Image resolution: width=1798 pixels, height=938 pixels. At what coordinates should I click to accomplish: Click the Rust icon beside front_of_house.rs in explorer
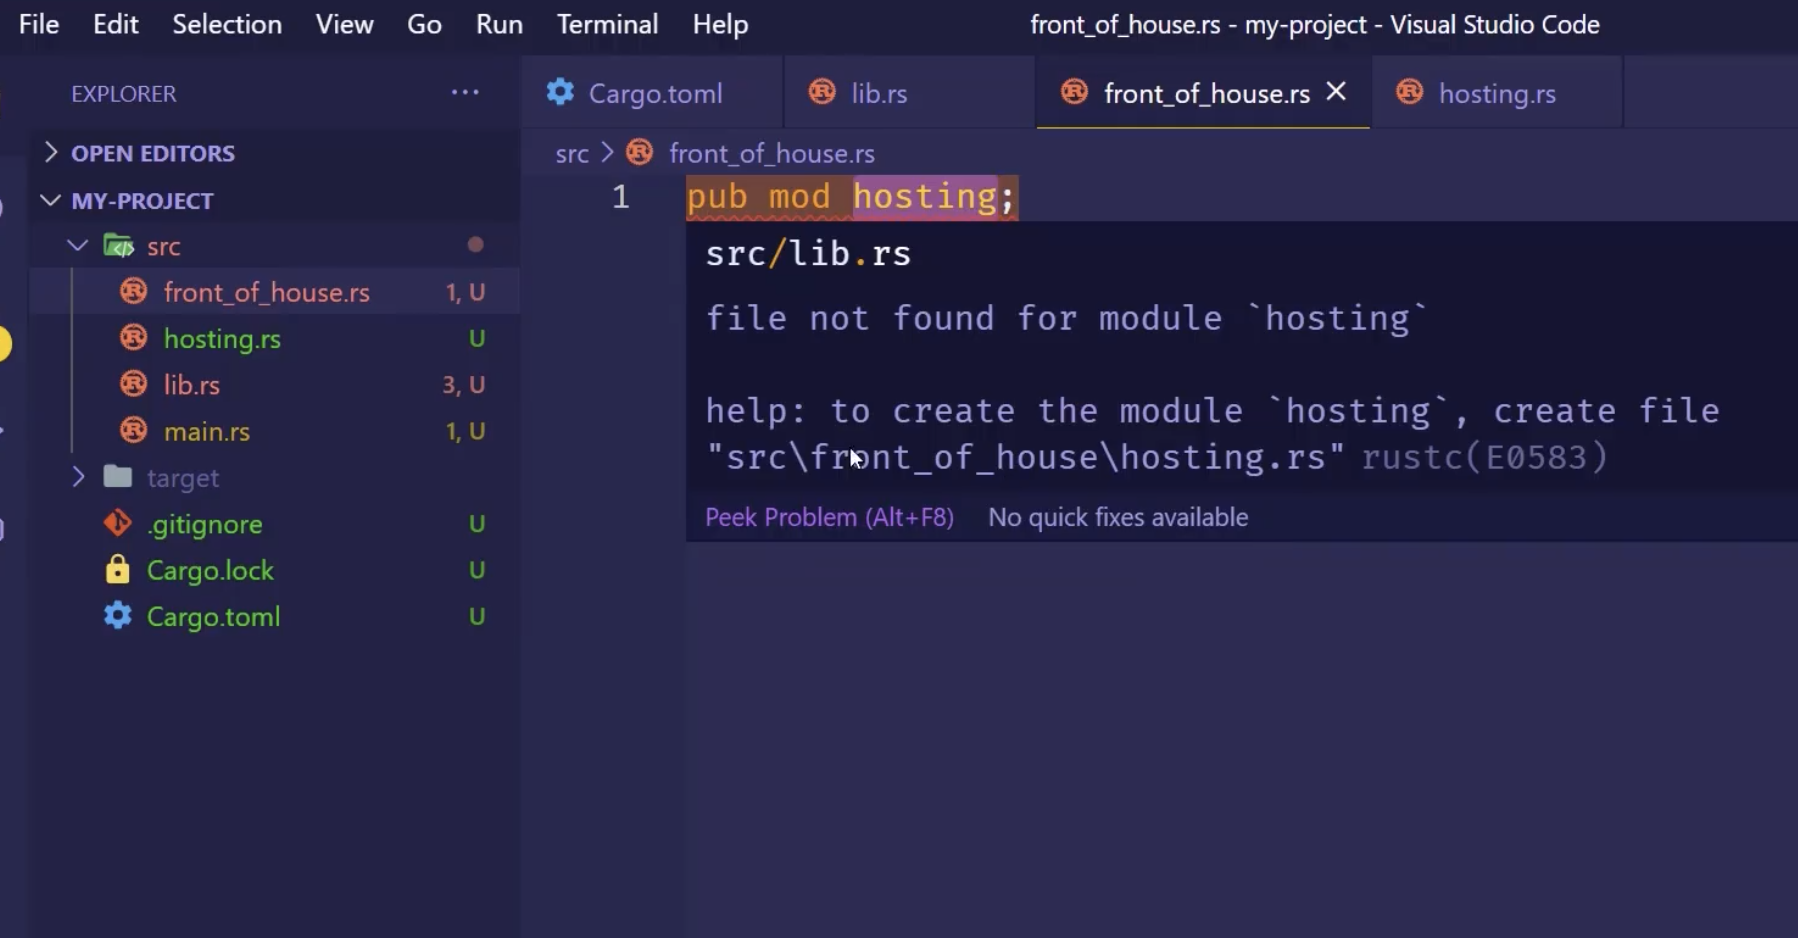click(x=133, y=292)
